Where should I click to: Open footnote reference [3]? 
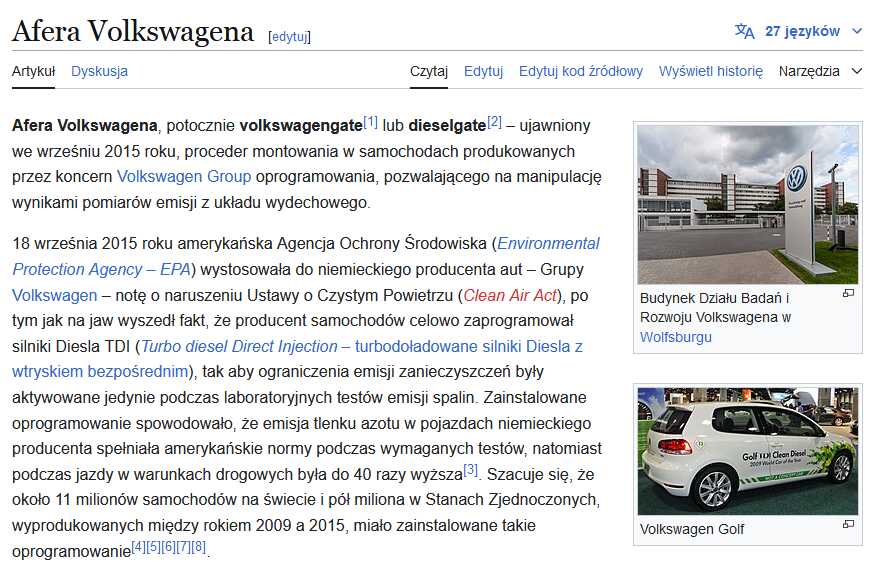tap(471, 470)
